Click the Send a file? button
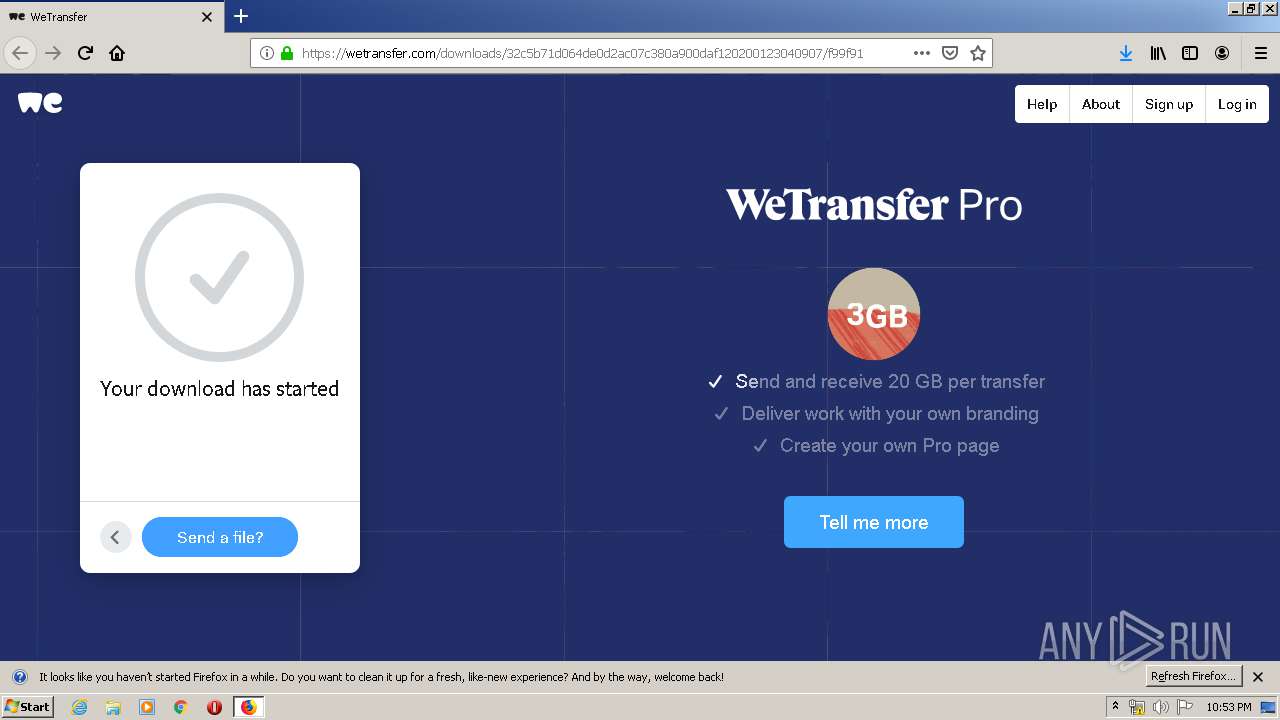The height and width of the screenshot is (720, 1280). coord(220,537)
